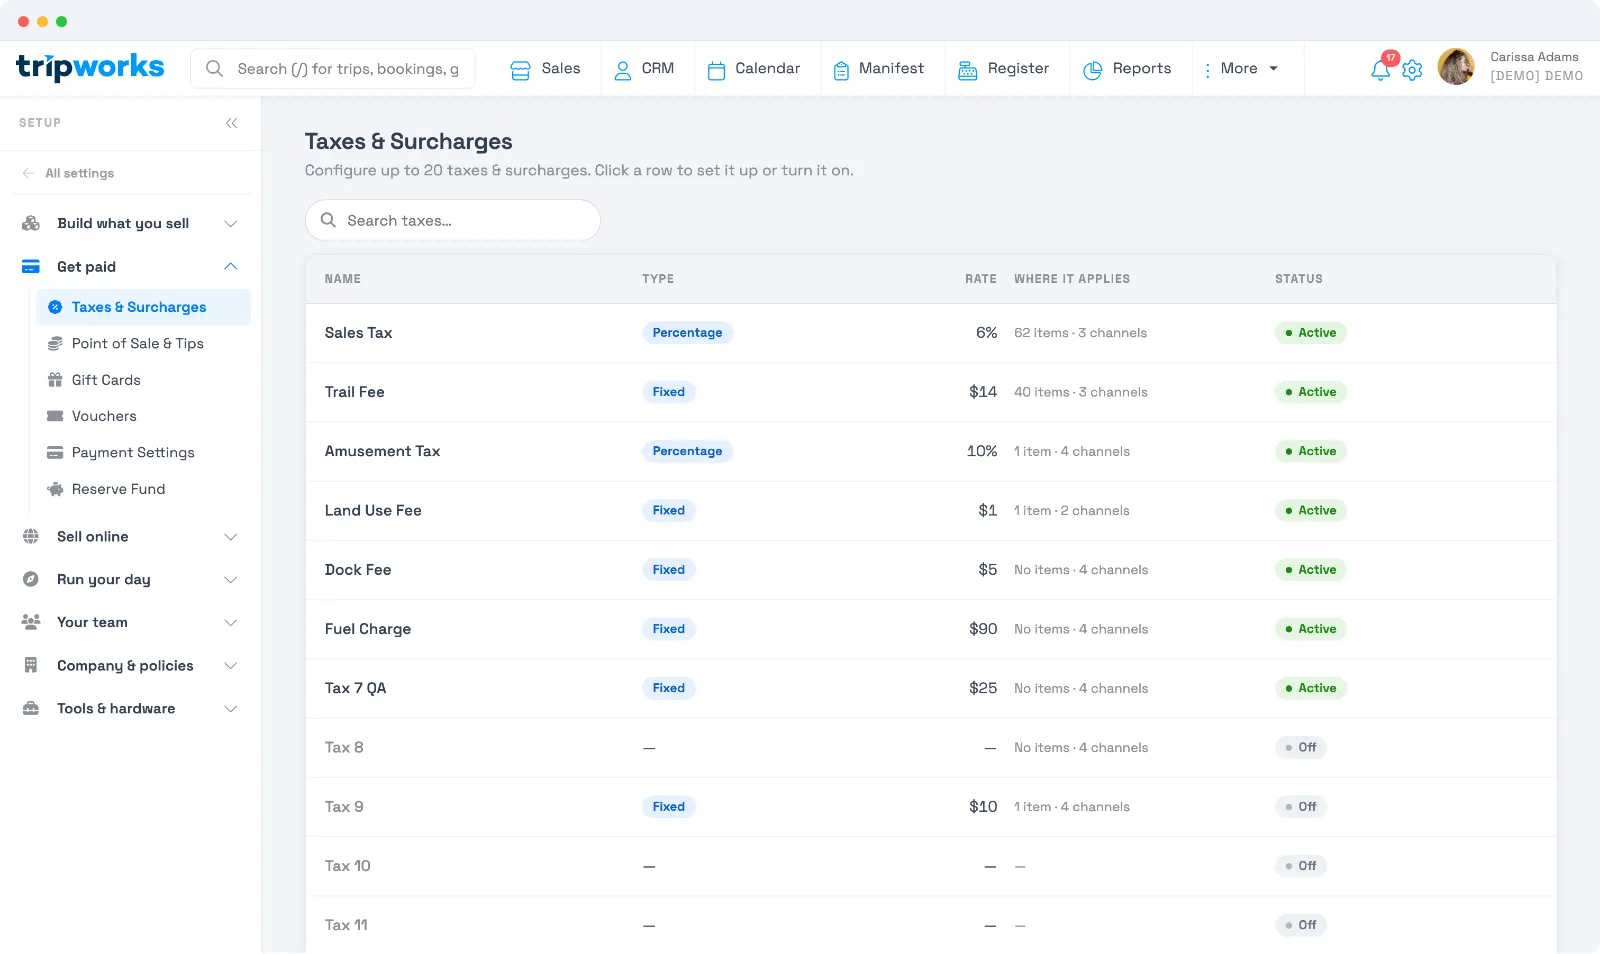Click the back arrow beside All settings
The image size is (1600, 954).
click(x=28, y=173)
